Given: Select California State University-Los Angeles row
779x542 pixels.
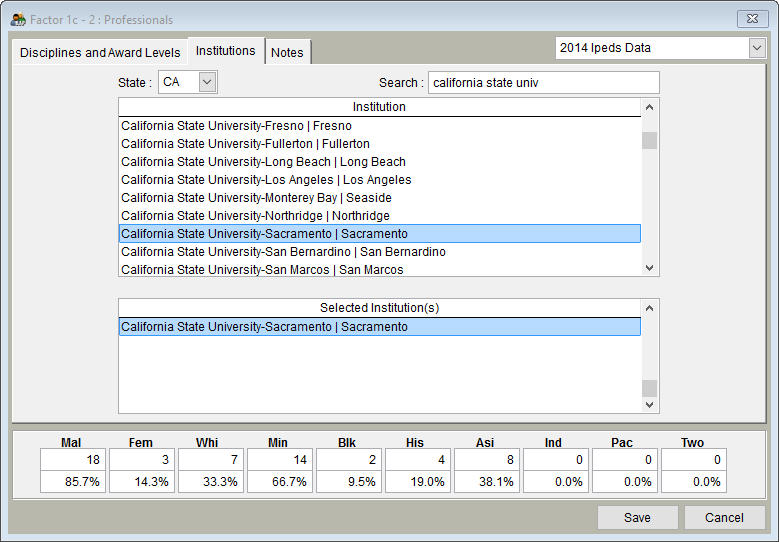Looking at the screenshot, I should pyautogui.click(x=380, y=179).
